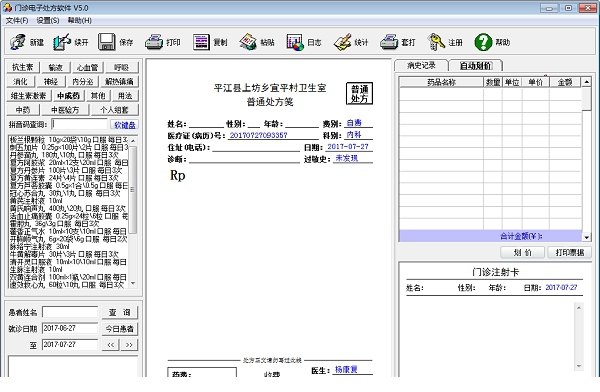Click the start date field 2017-06-27
This screenshot has height=392, width=600.
(70, 328)
